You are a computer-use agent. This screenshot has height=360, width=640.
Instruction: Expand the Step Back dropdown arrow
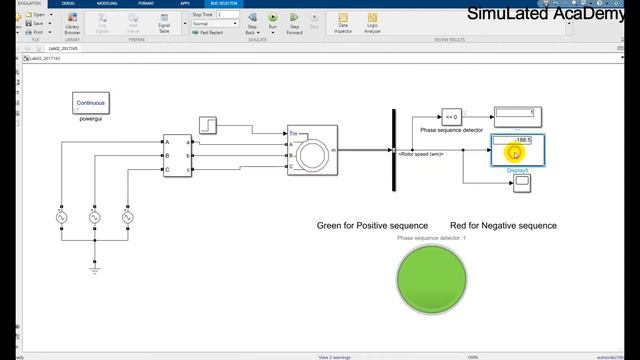tap(258, 33)
